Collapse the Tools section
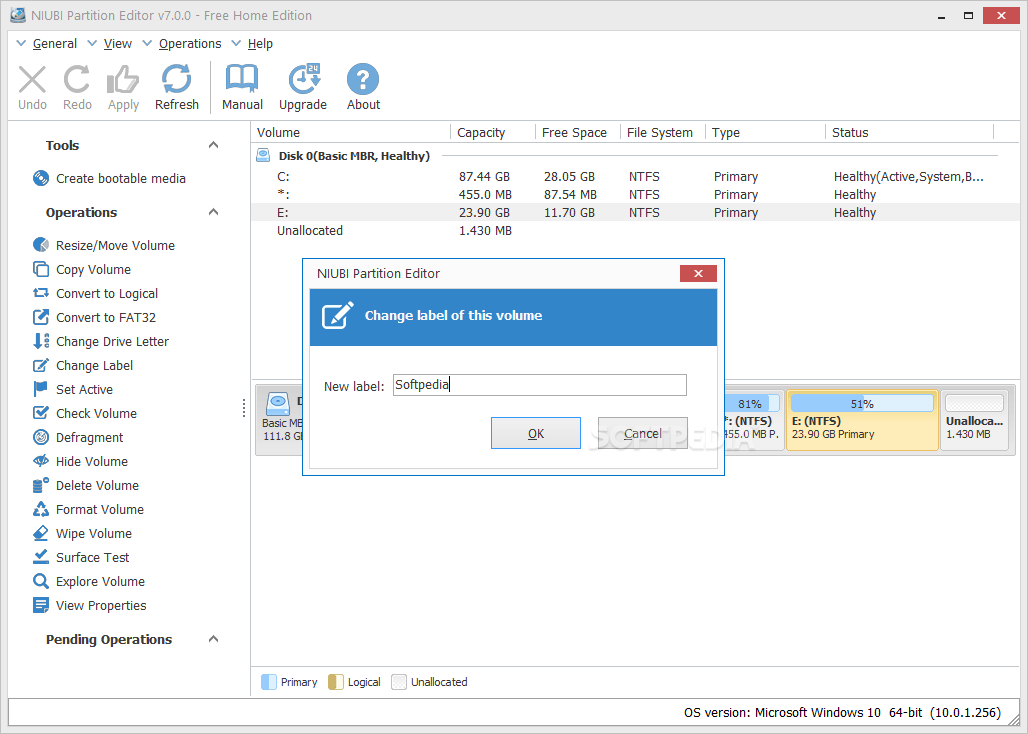 [212, 145]
